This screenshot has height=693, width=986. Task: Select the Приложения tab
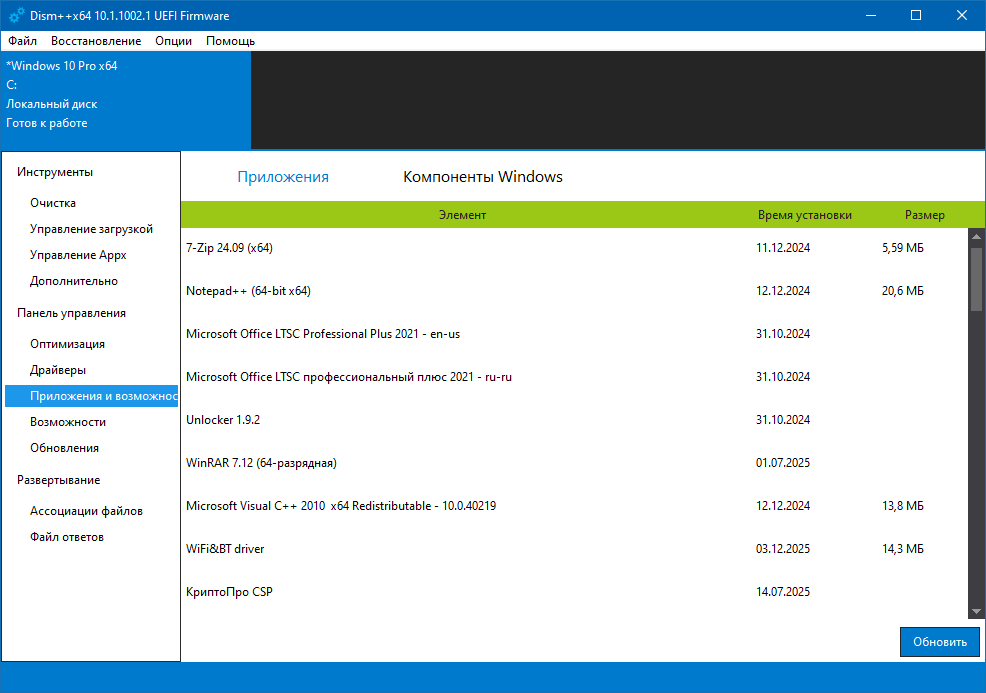282,177
